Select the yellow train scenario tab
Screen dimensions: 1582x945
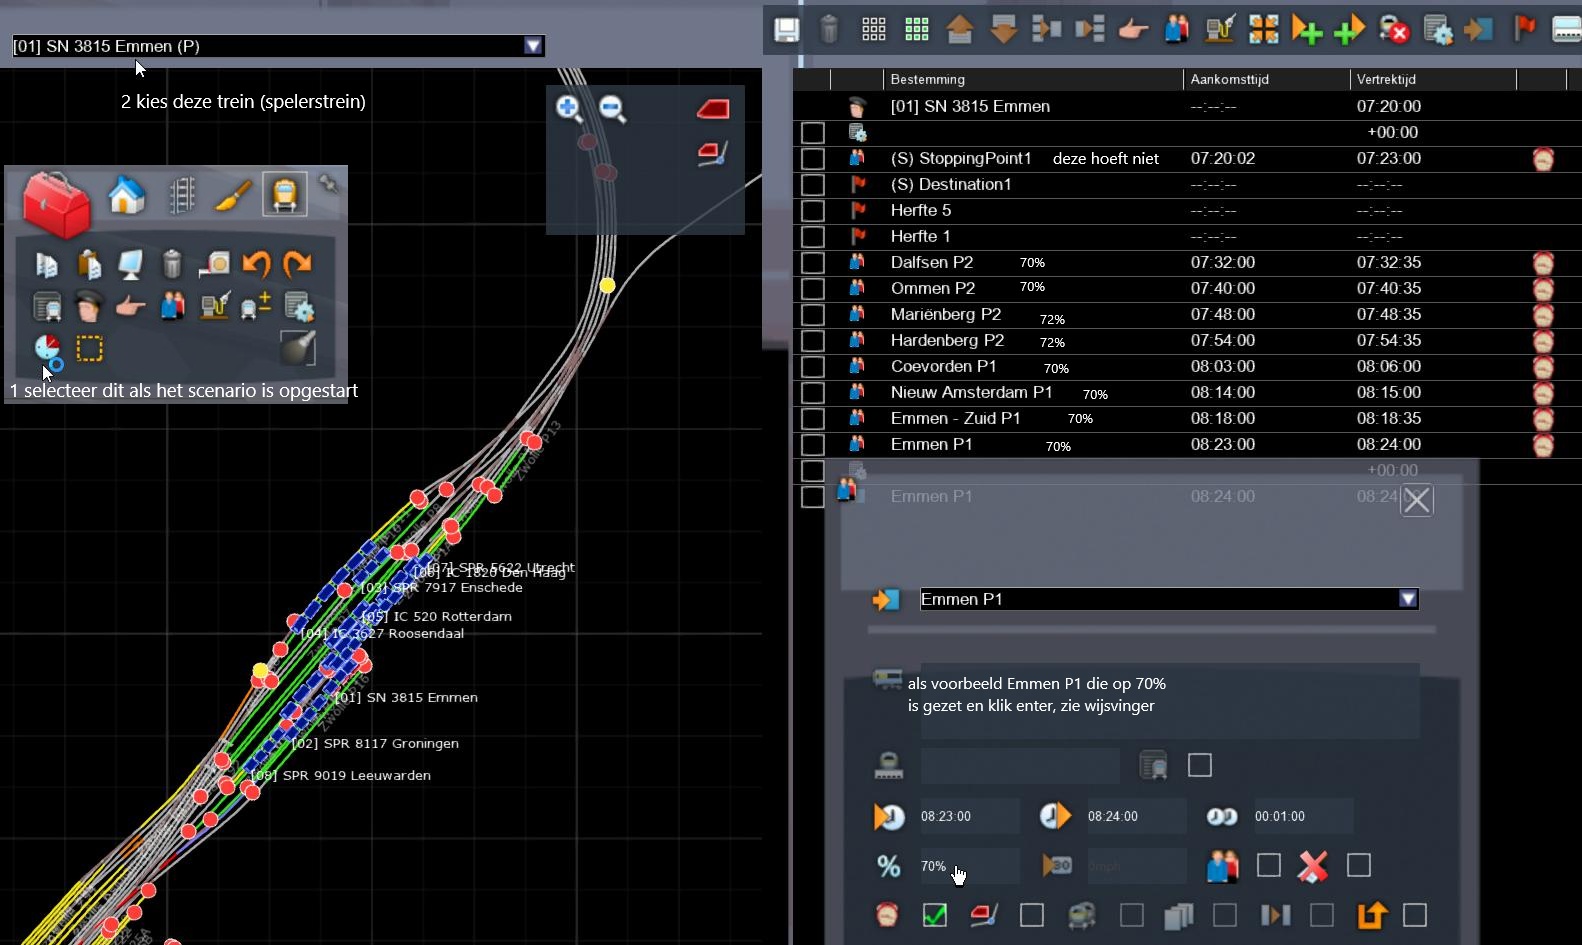(285, 194)
